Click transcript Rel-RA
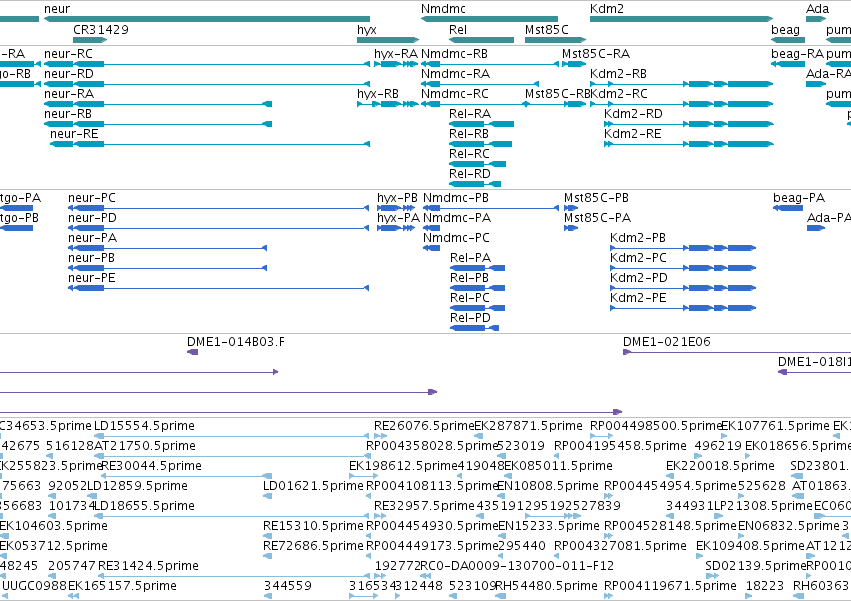 (x=470, y=114)
